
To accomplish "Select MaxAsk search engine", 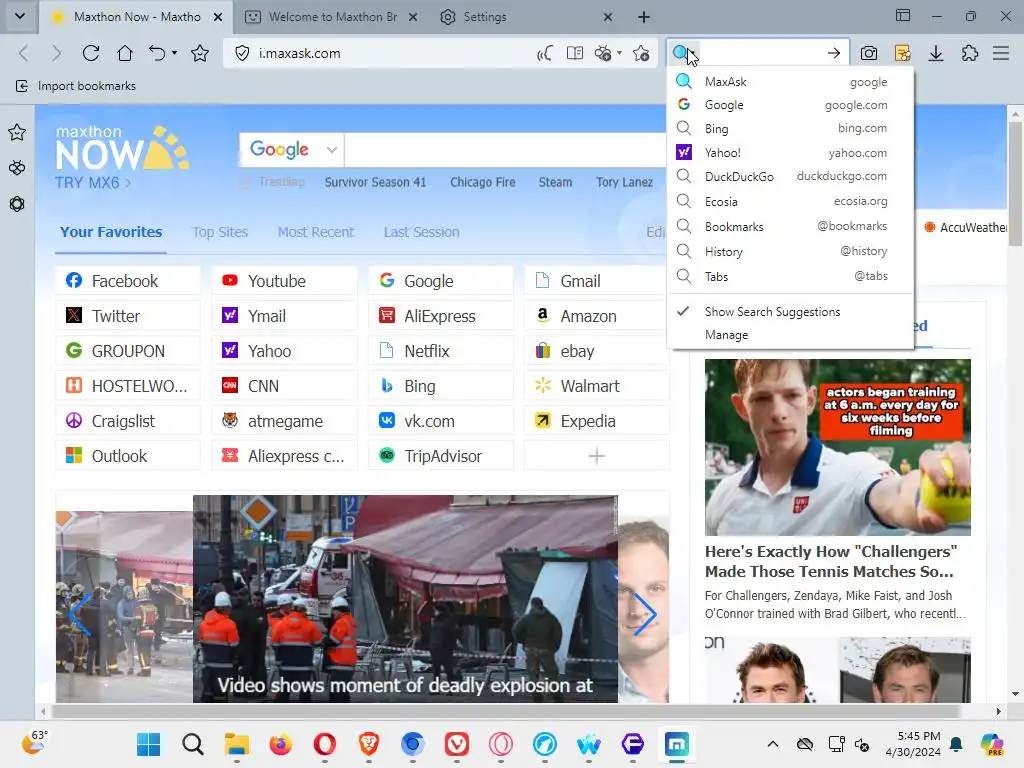I will [790, 82].
